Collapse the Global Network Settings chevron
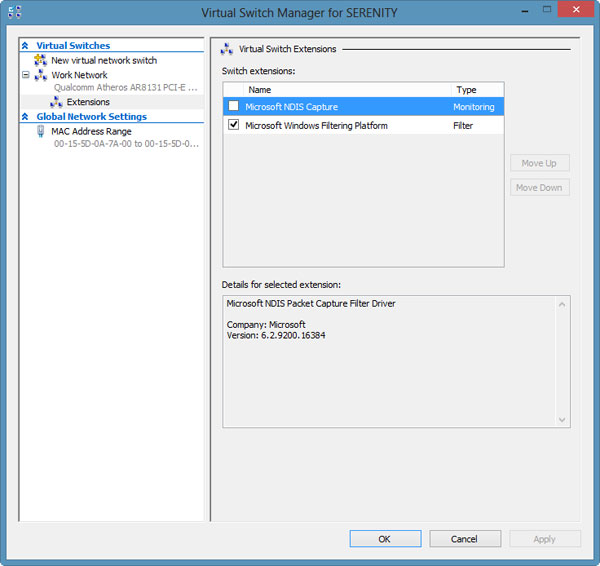 (x=25, y=117)
